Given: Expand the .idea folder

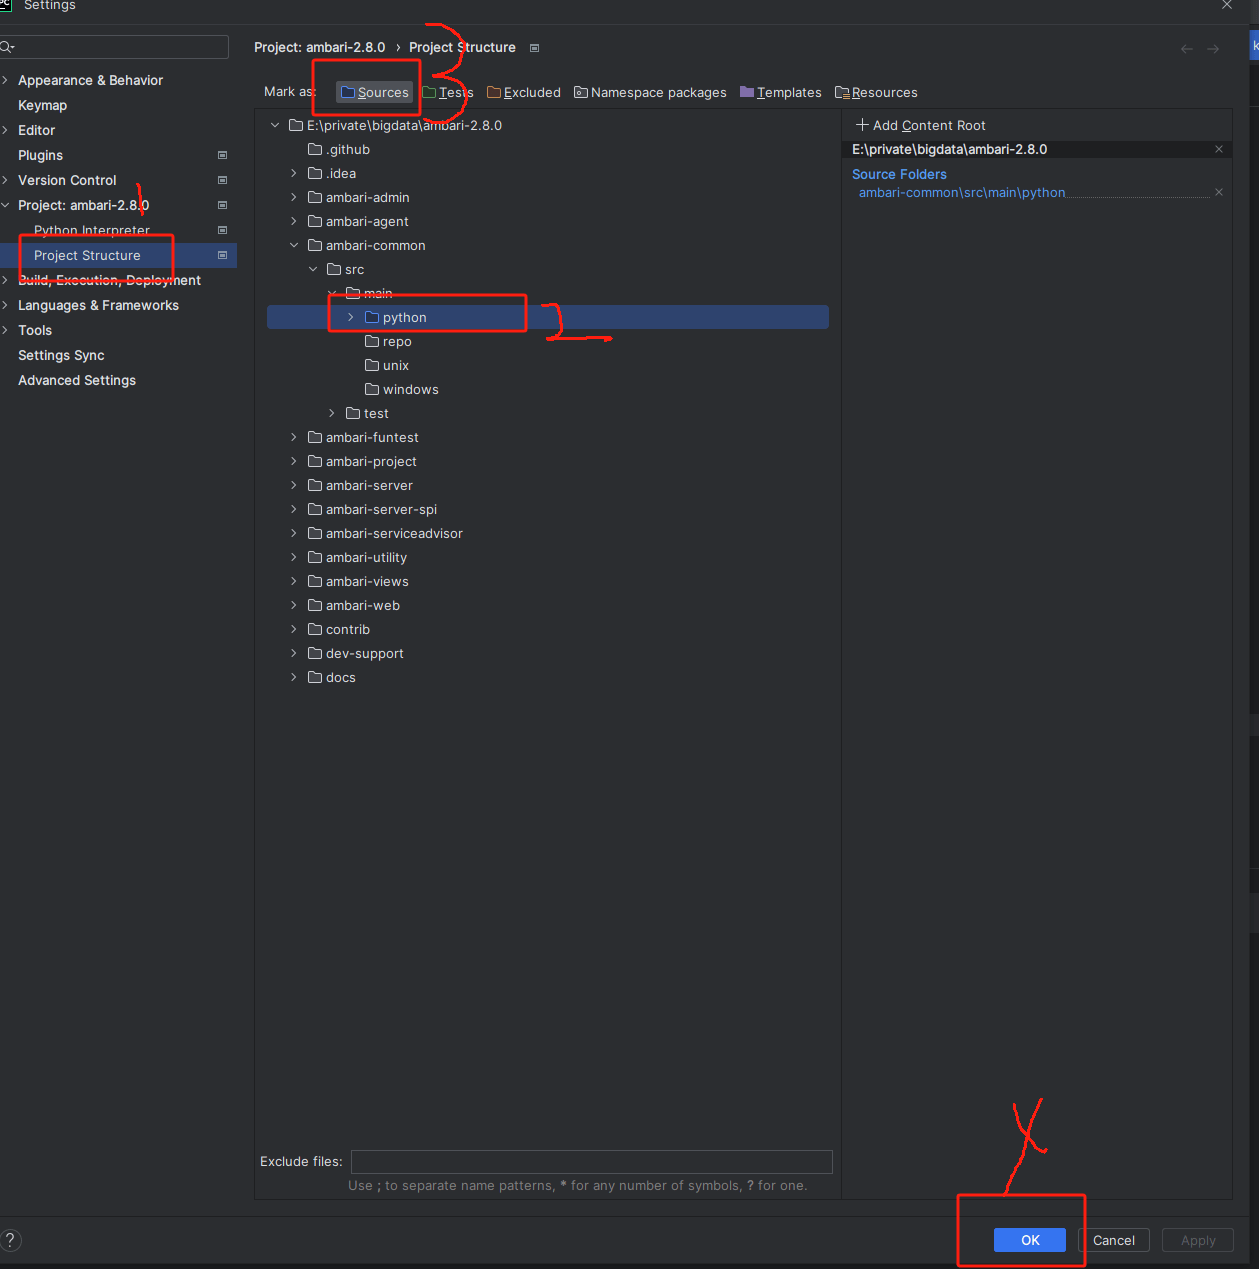Looking at the screenshot, I should click(x=294, y=173).
